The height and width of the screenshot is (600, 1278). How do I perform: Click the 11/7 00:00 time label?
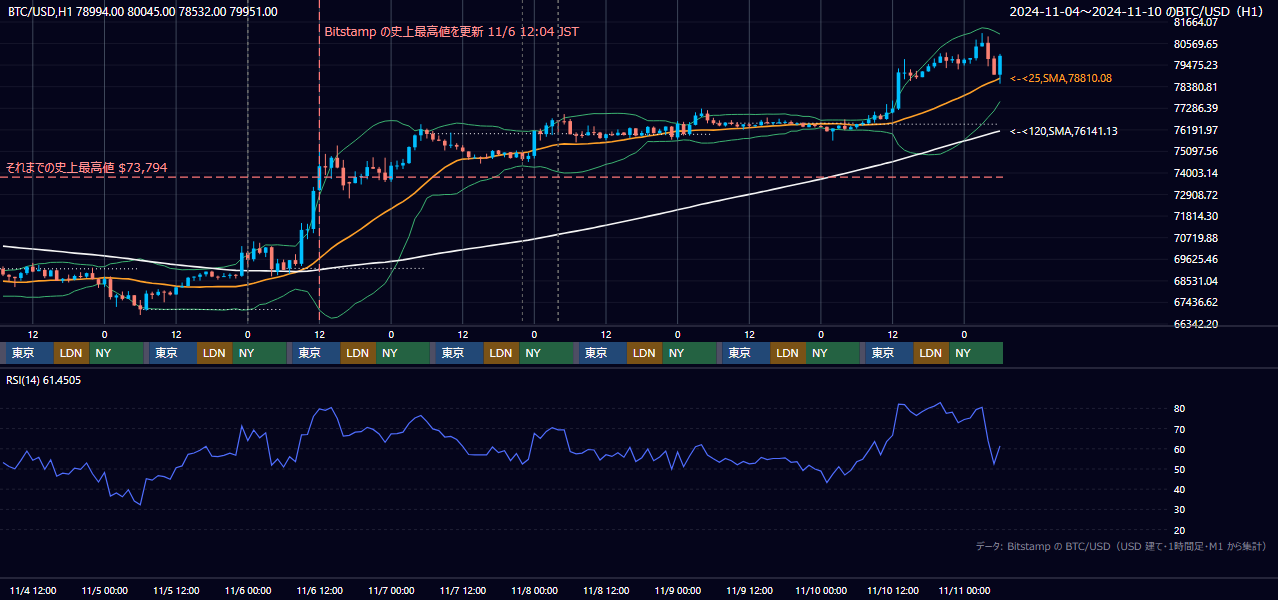click(391, 590)
